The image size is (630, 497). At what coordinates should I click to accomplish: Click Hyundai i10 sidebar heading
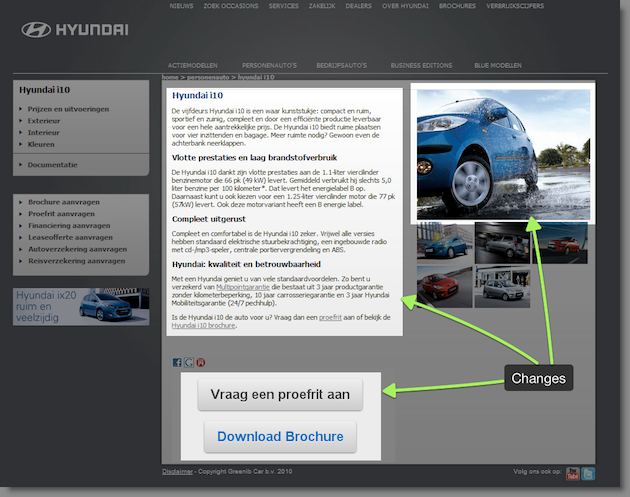45,90
